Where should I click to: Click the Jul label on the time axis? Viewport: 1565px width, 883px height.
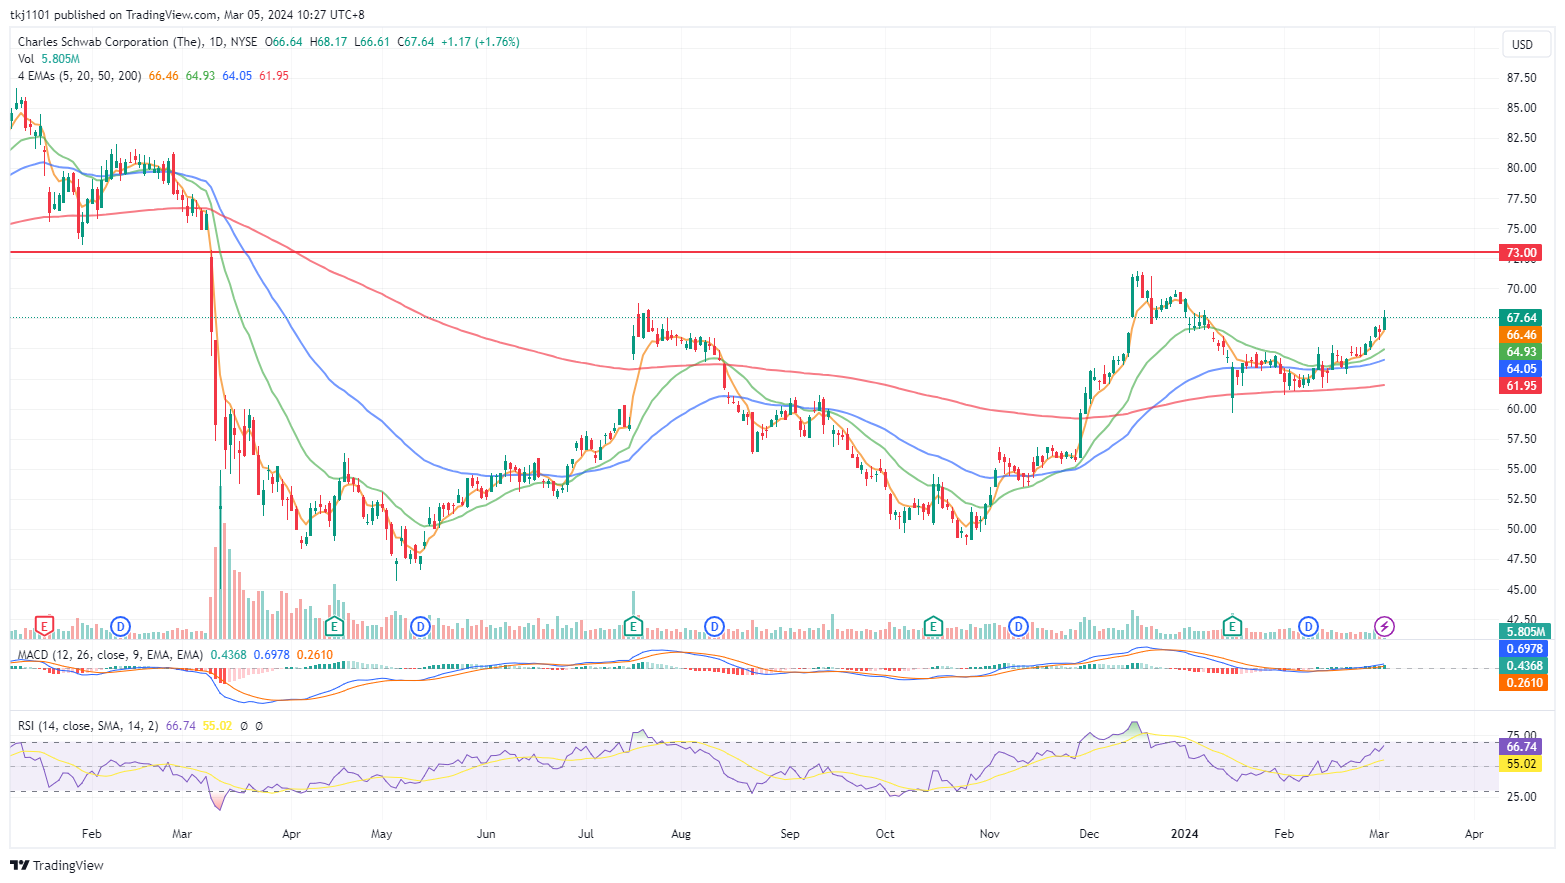click(586, 834)
